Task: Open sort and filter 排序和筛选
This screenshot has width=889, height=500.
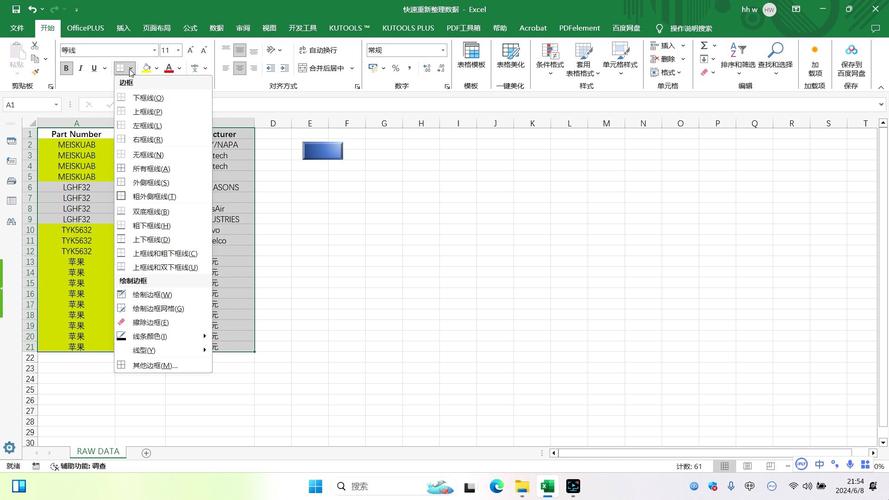Action: (738, 58)
